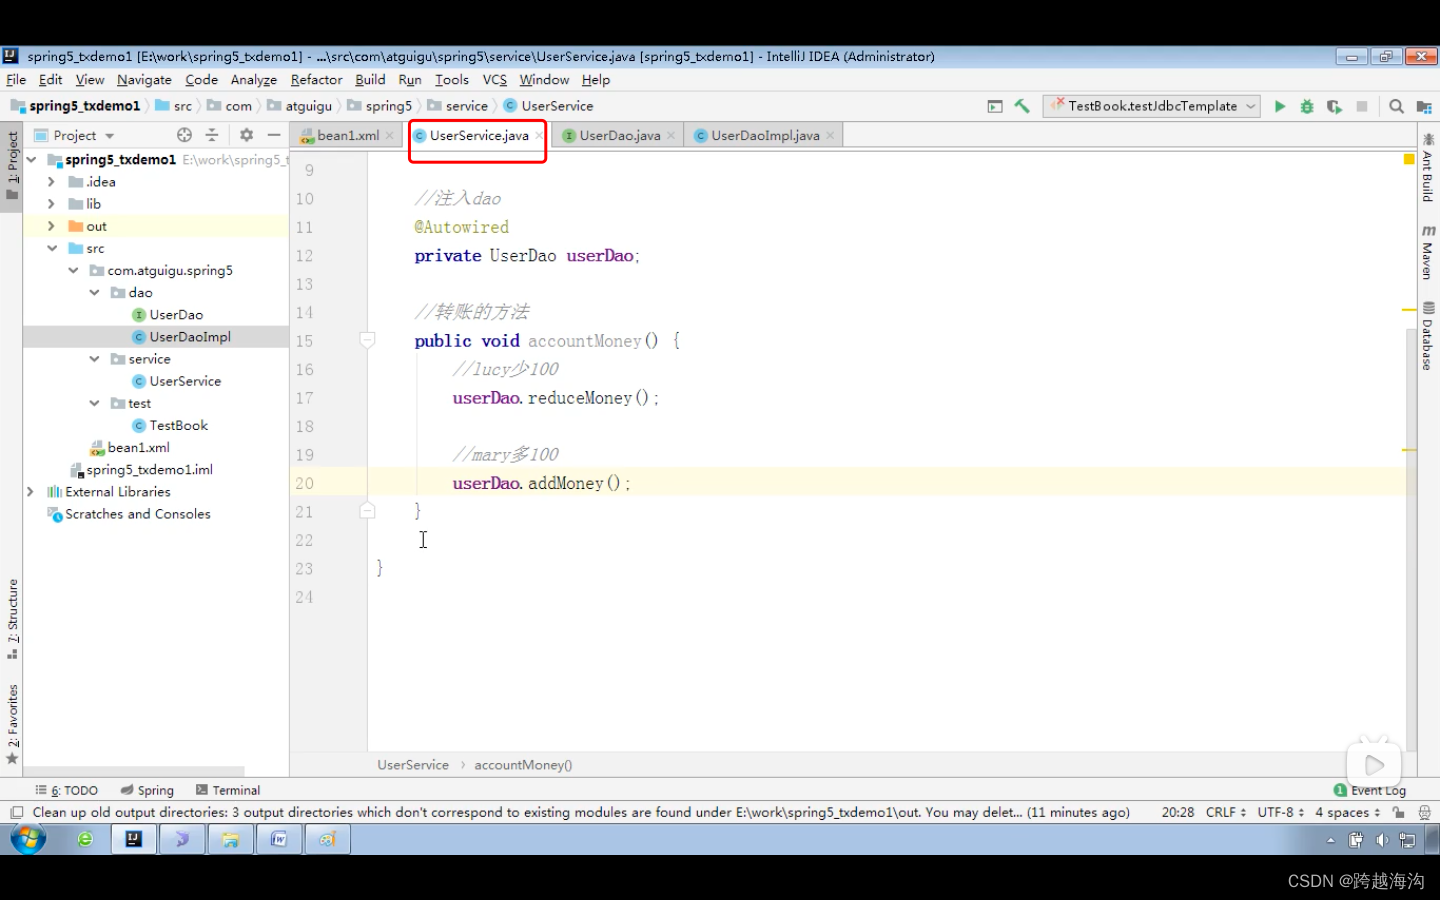Click accountMoney() in editor breadcrumb
Viewport: 1440px width, 900px height.
coord(523,765)
